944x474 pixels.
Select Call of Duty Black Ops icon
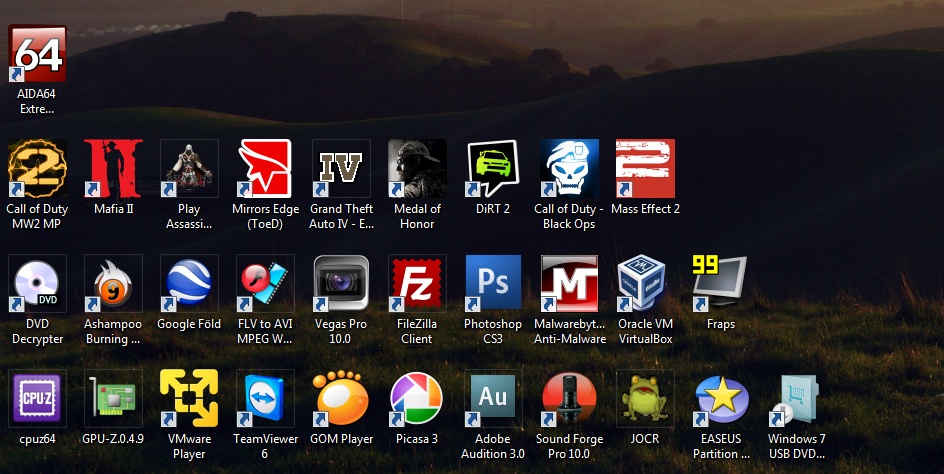569,168
